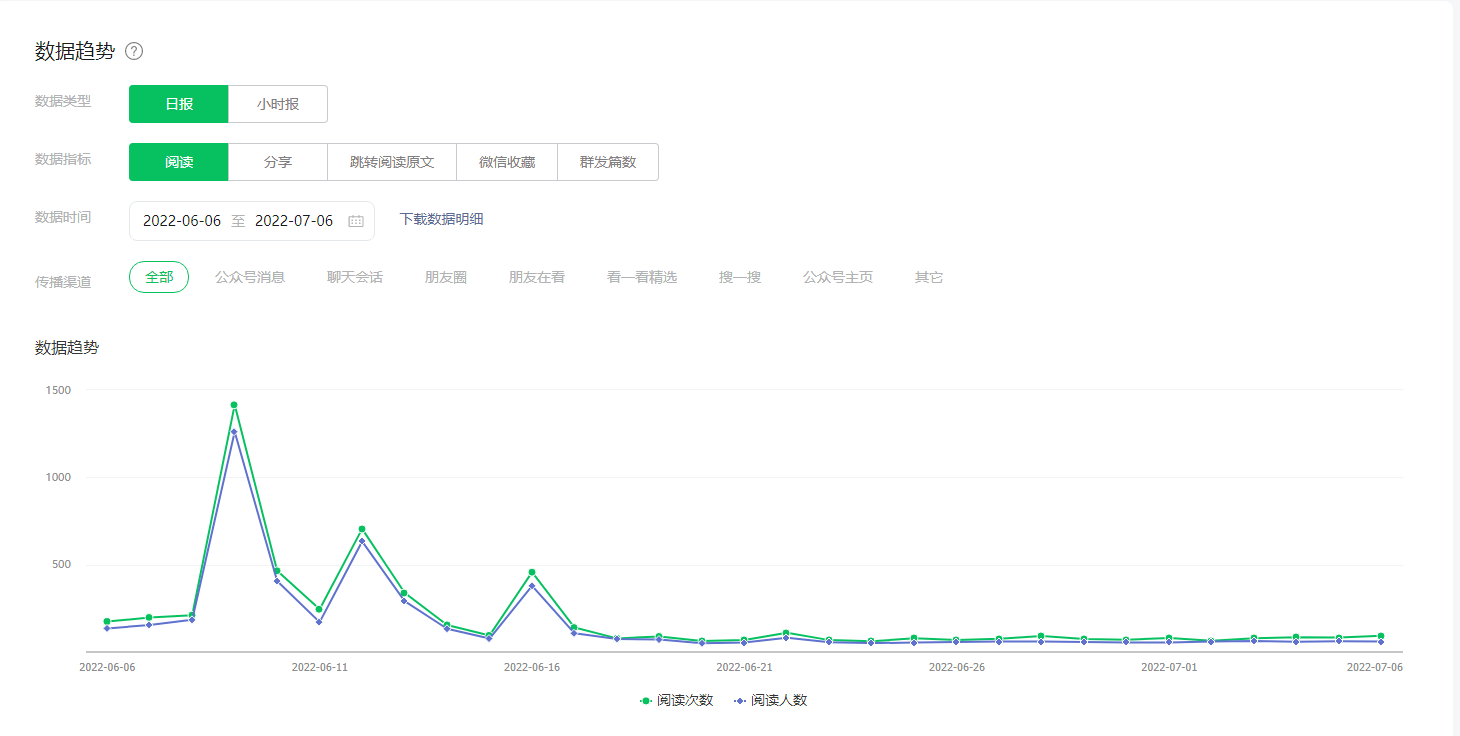Click end date 2022-07-06 field
Screen dimensions: 1460x736
point(294,221)
